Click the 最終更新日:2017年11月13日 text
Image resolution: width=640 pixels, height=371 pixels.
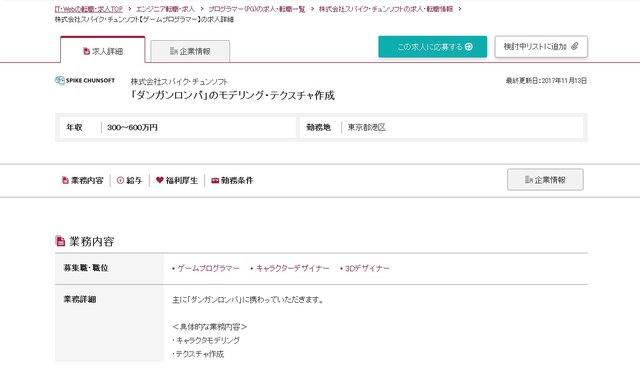tap(546, 81)
